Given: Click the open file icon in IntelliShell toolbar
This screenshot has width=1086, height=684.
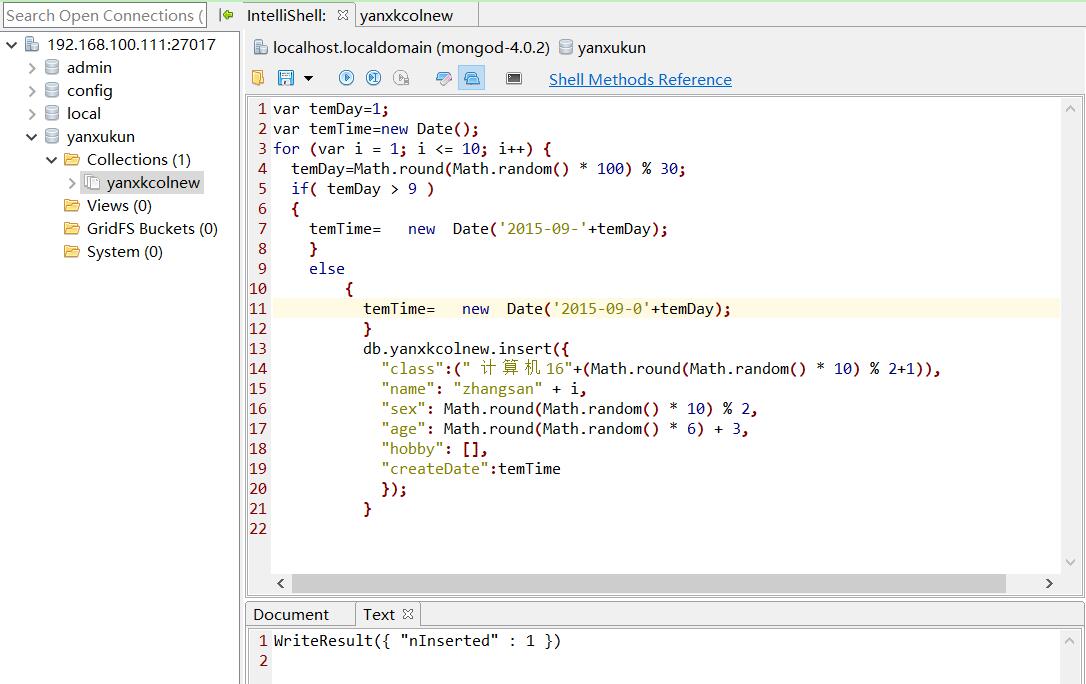Looking at the screenshot, I should coord(258,78).
